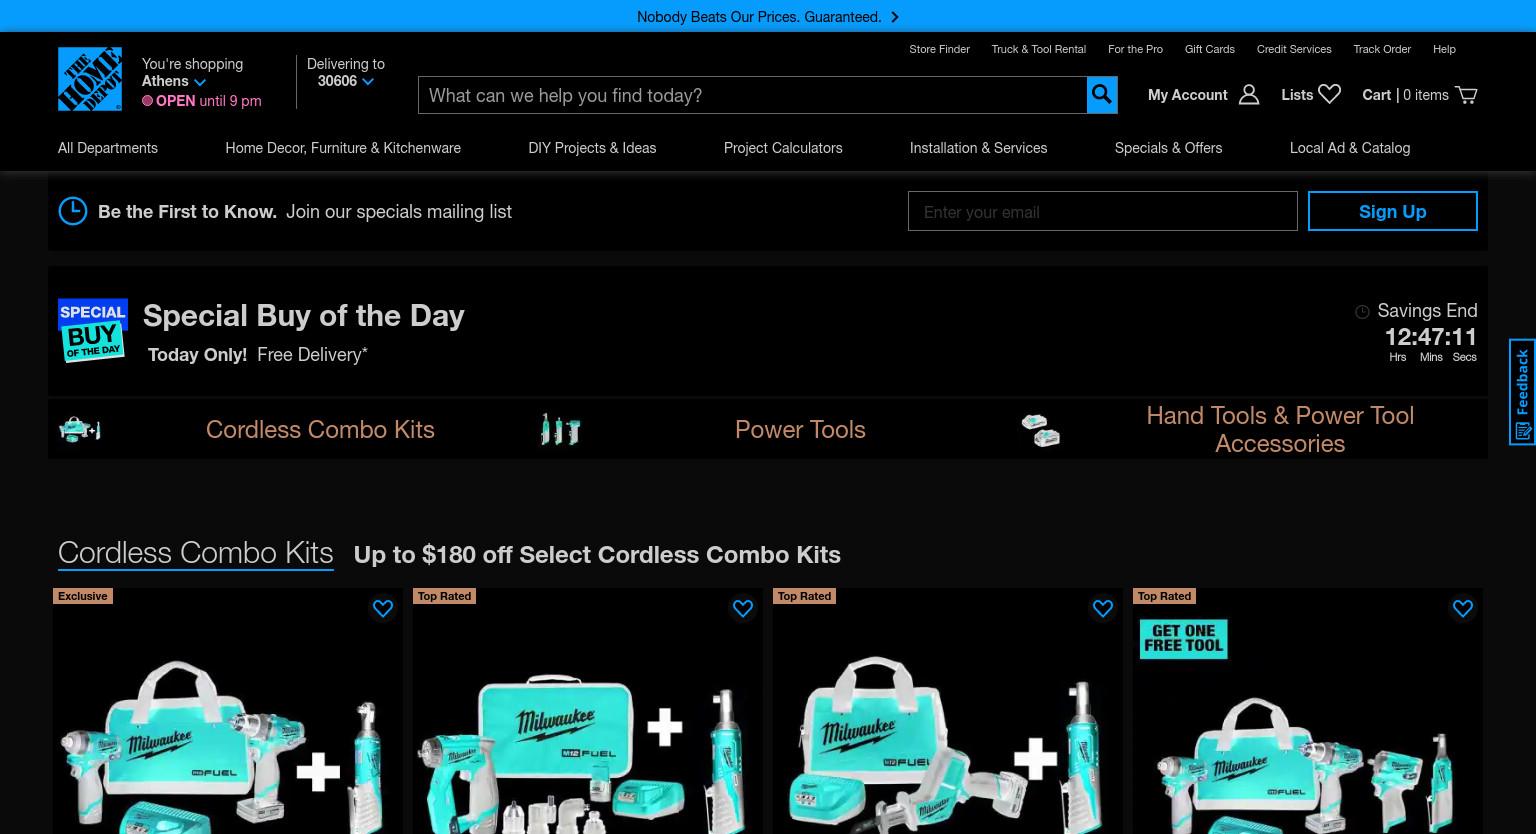The height and width of the screenshot is (834, 1536).
Task: Open the Project Calculators menu
Action: (x=783, y=148)
